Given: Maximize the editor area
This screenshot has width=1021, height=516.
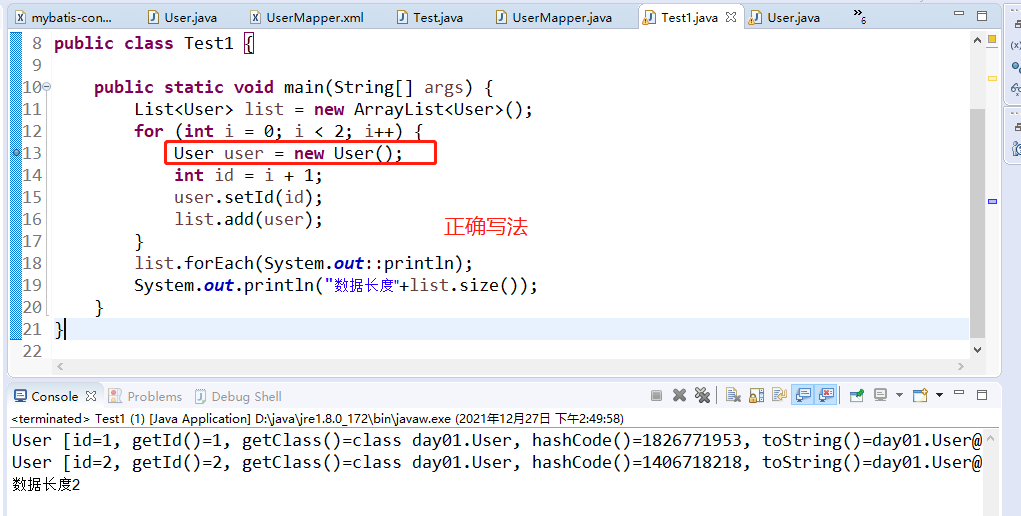Looking at the screenshot, I should [982, 15].
